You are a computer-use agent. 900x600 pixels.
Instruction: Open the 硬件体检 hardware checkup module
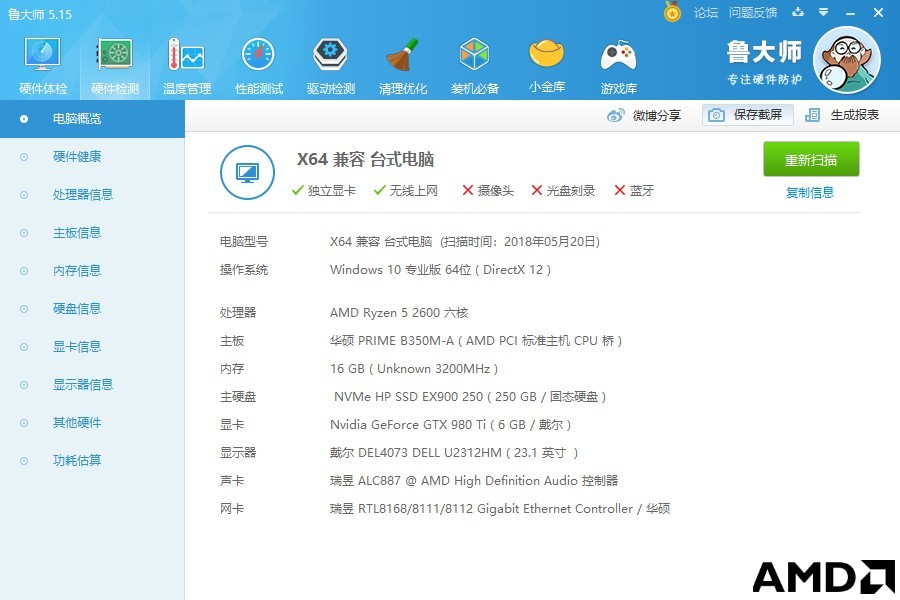point(43,65)
